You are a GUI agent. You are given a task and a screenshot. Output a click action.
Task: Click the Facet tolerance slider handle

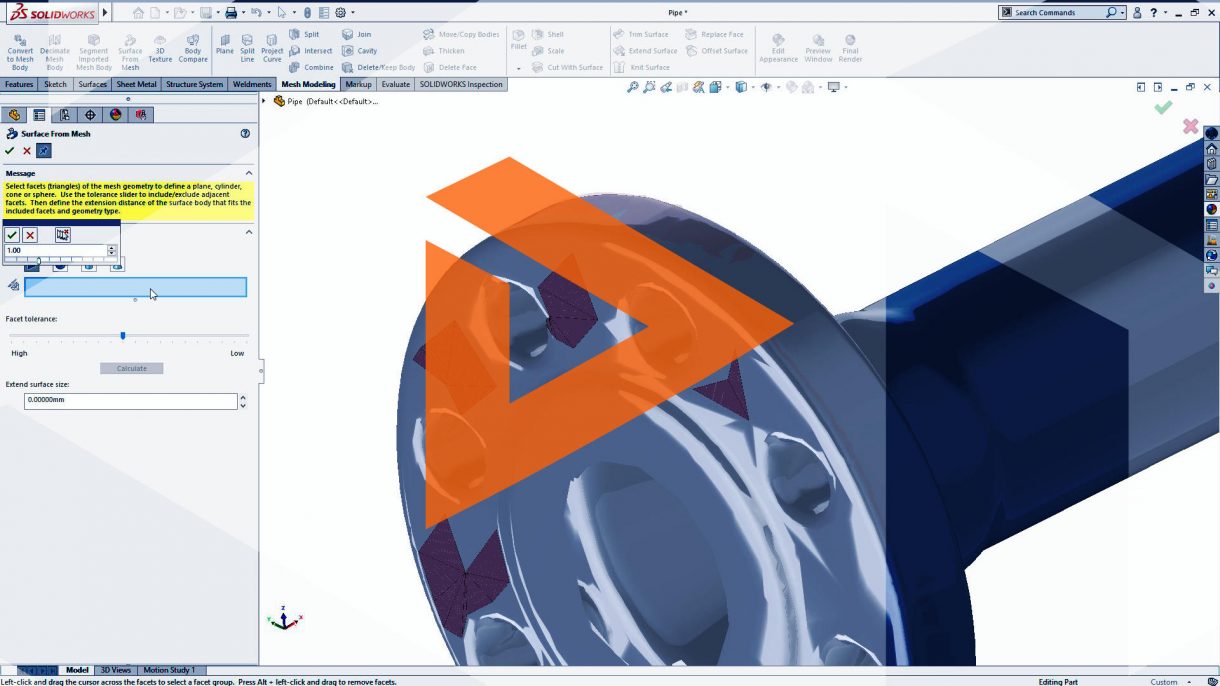(123, 336)
